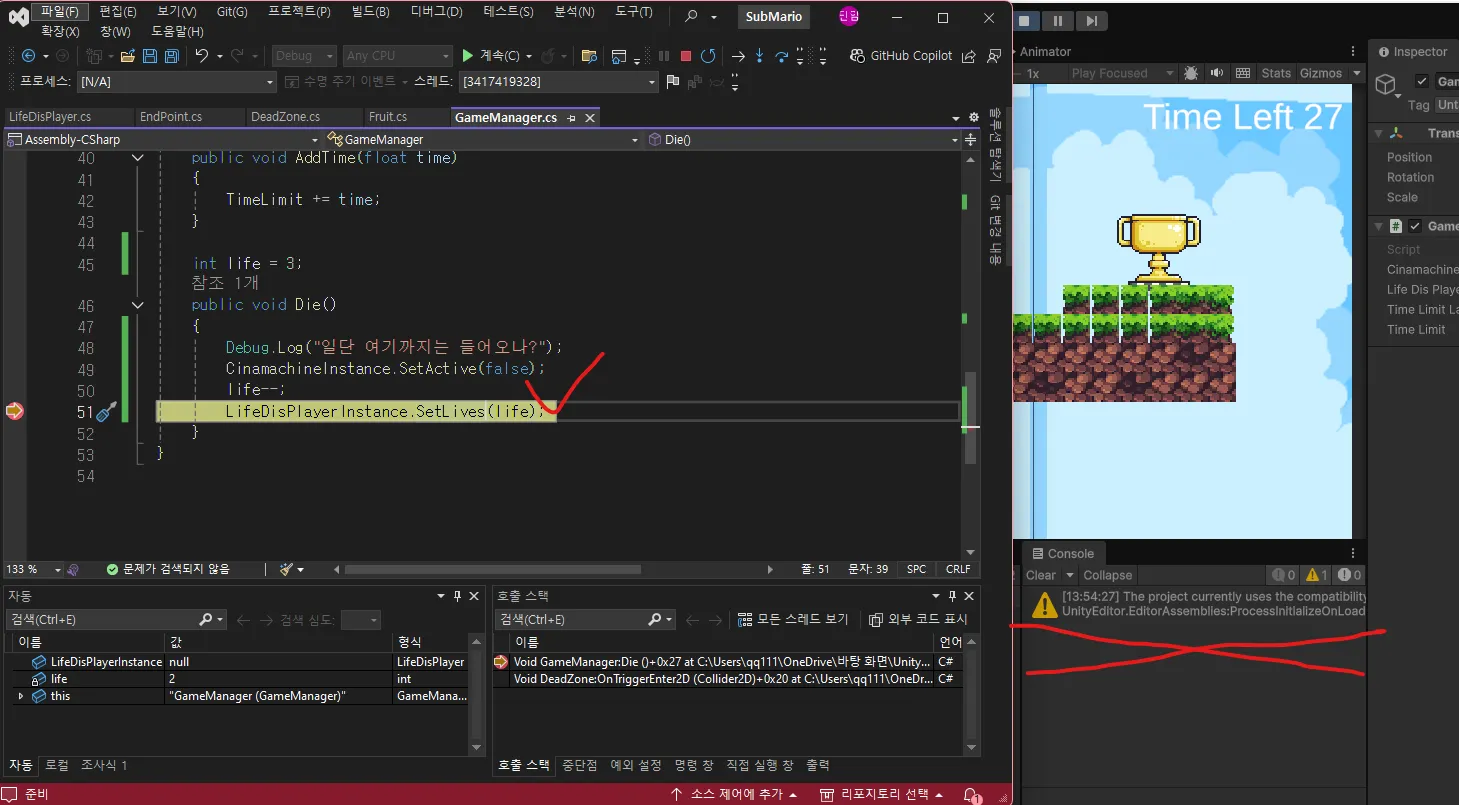Viewport: 1459px width, 805px height.
Task: Click the Restart debugging circular arrow icon
Action: [708, 56]
